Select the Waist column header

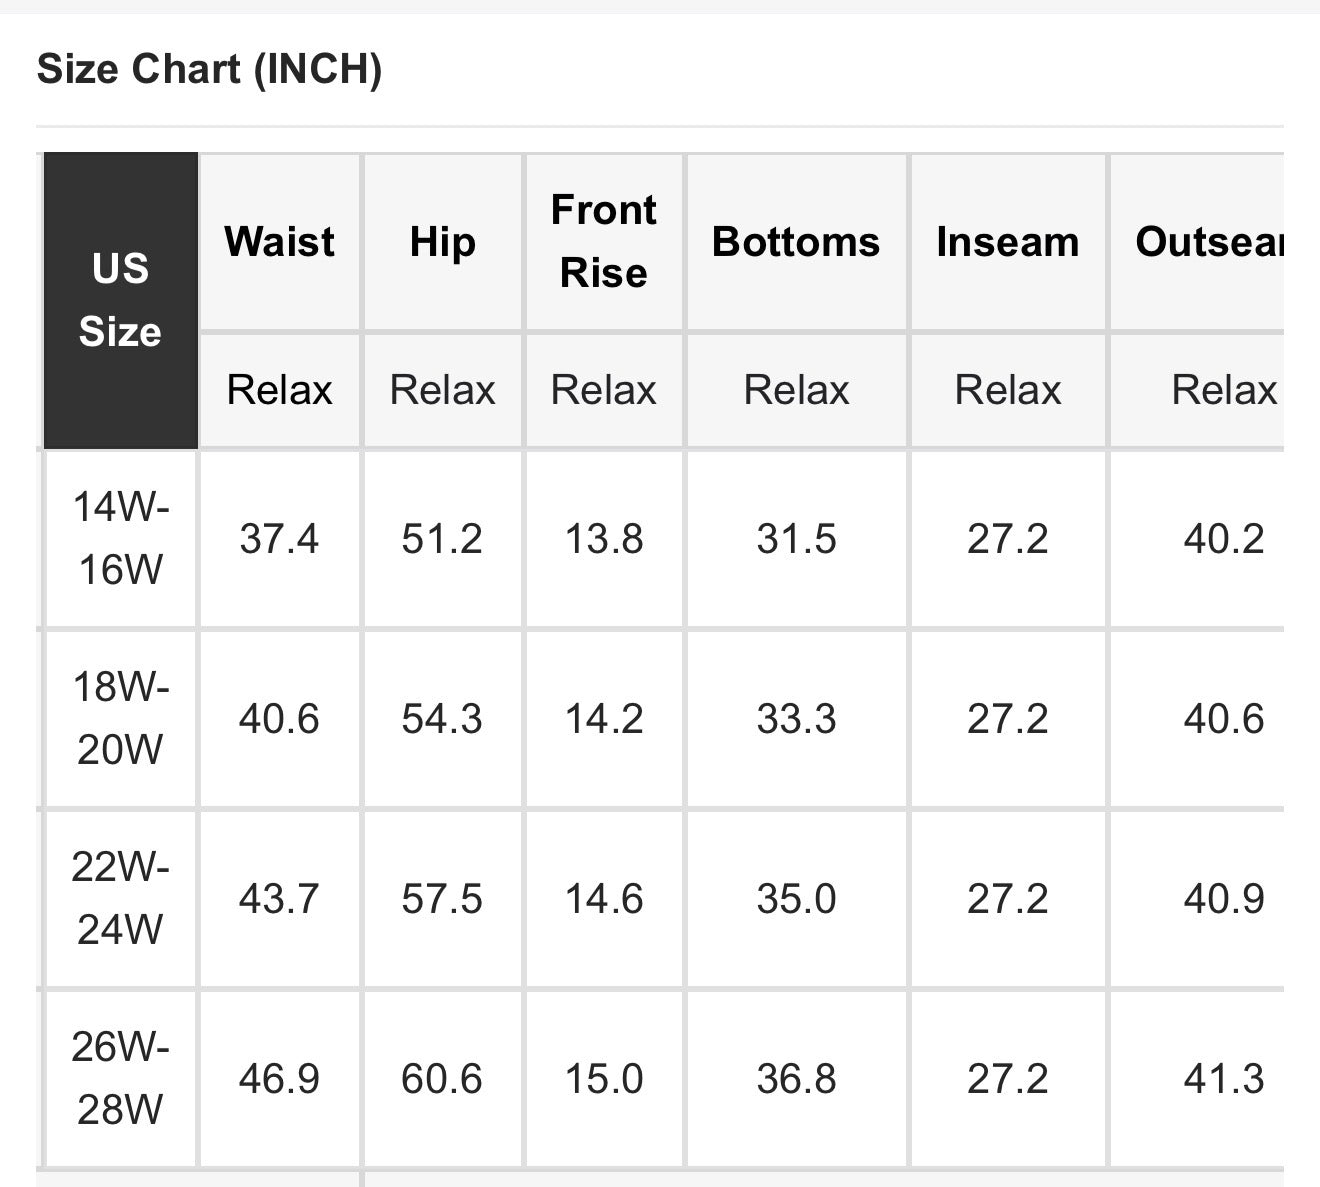point(280,242)
